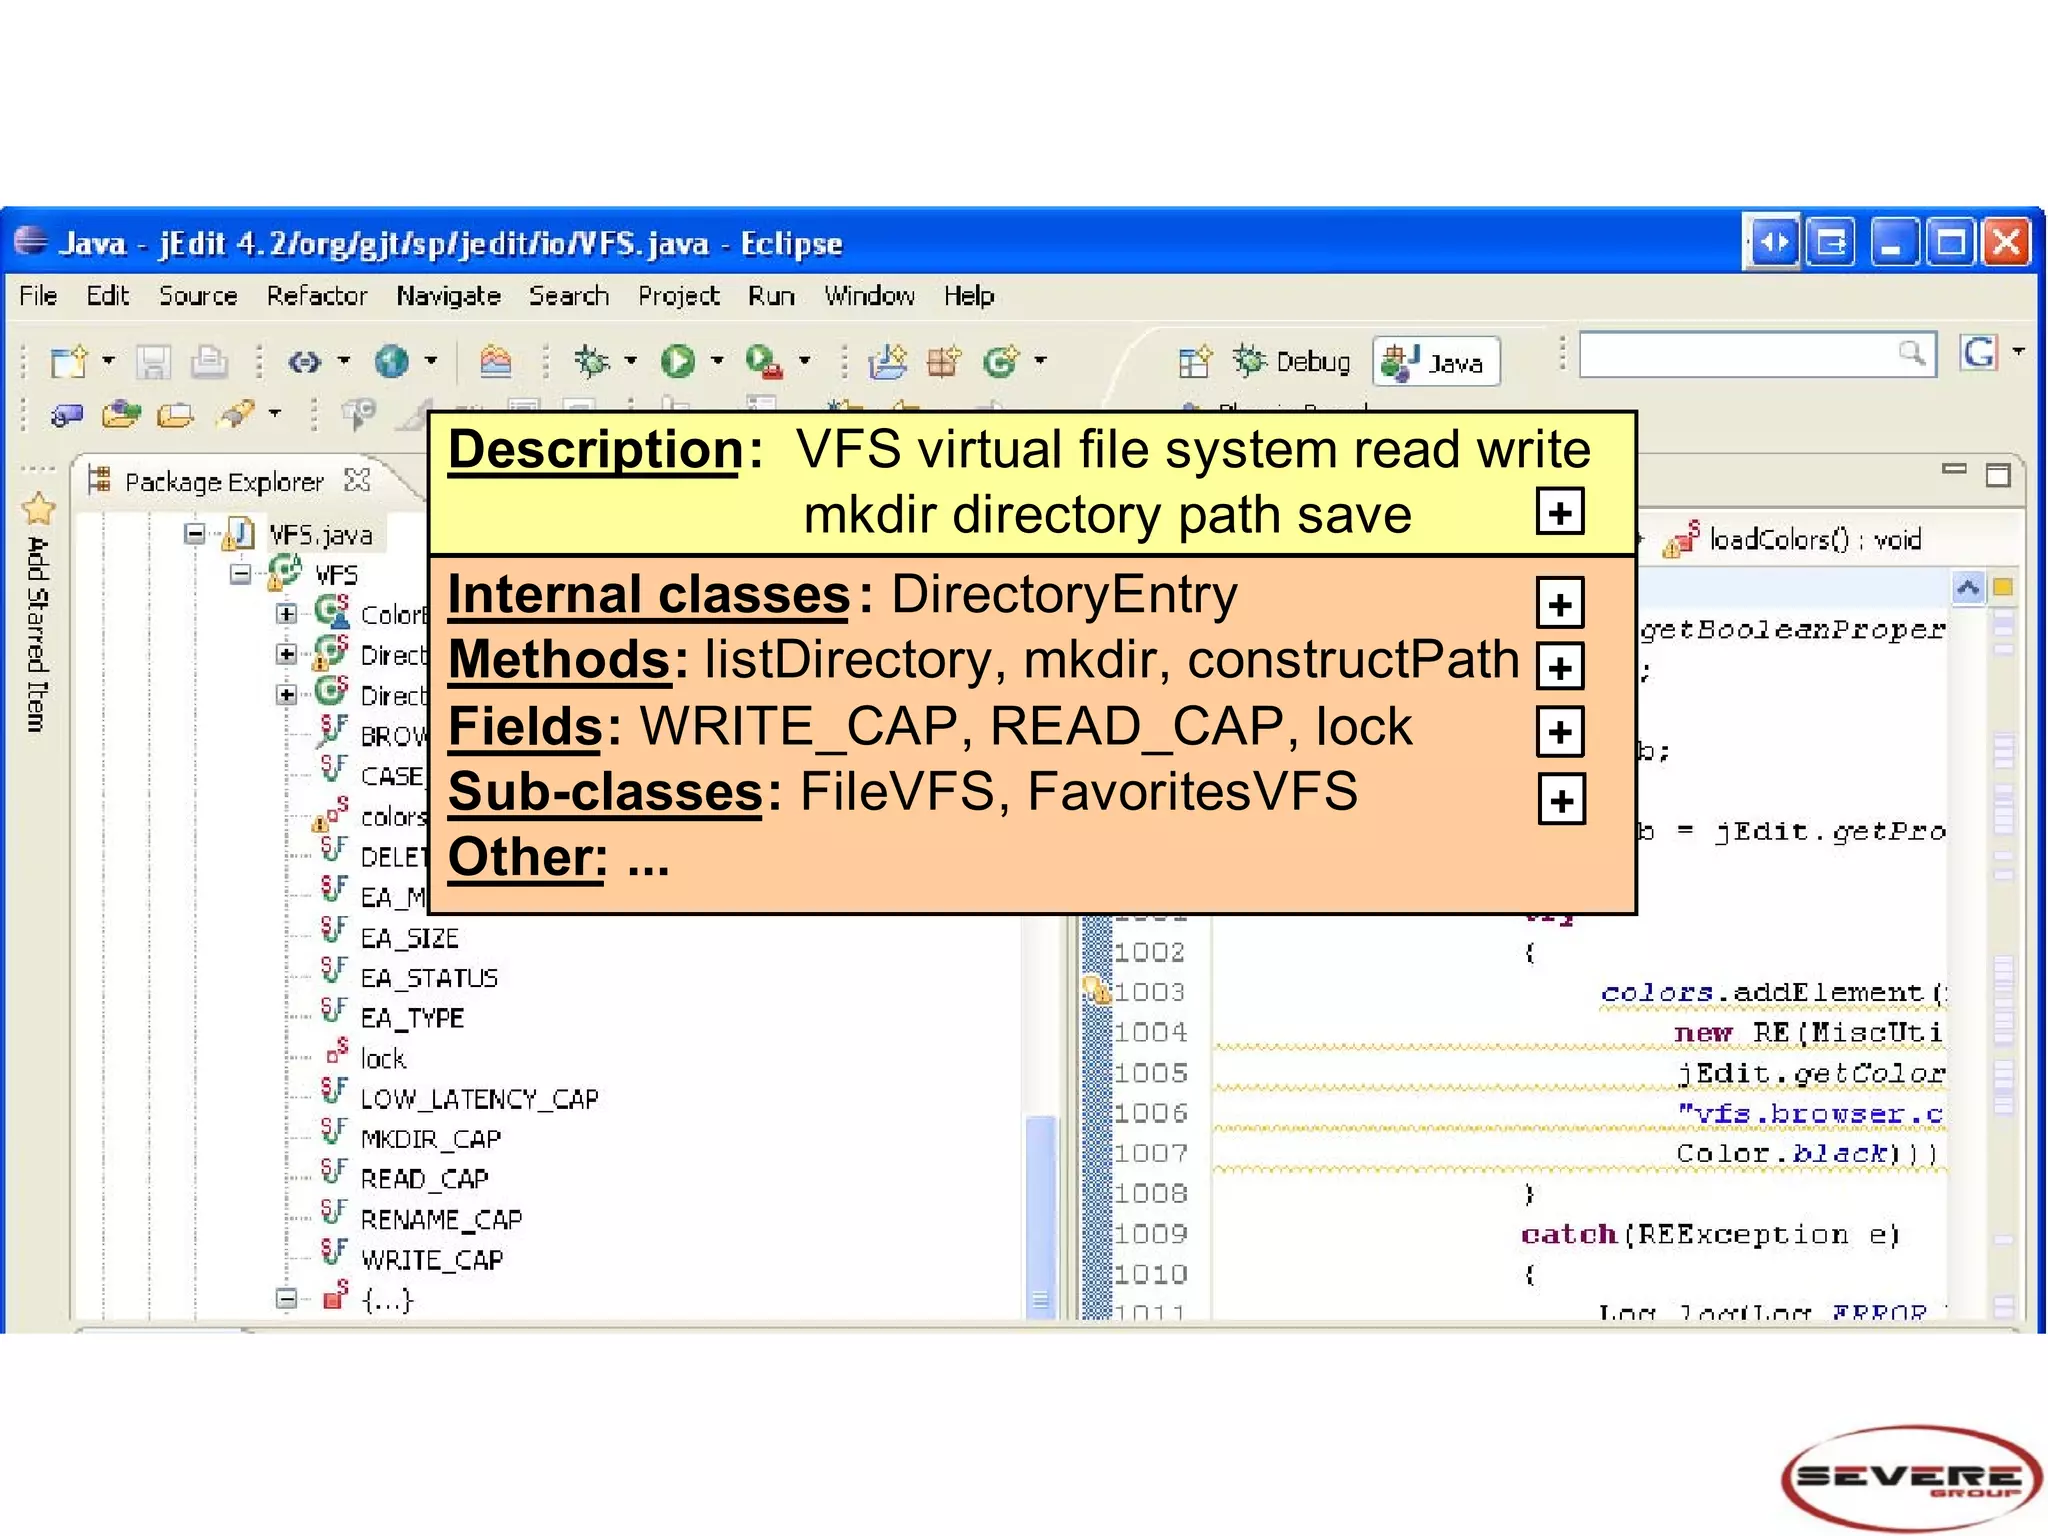This screenshot has height=1536, width=2048.
Task: Expand the Sub-classes plus box
Action: (x=1561, y=800)
